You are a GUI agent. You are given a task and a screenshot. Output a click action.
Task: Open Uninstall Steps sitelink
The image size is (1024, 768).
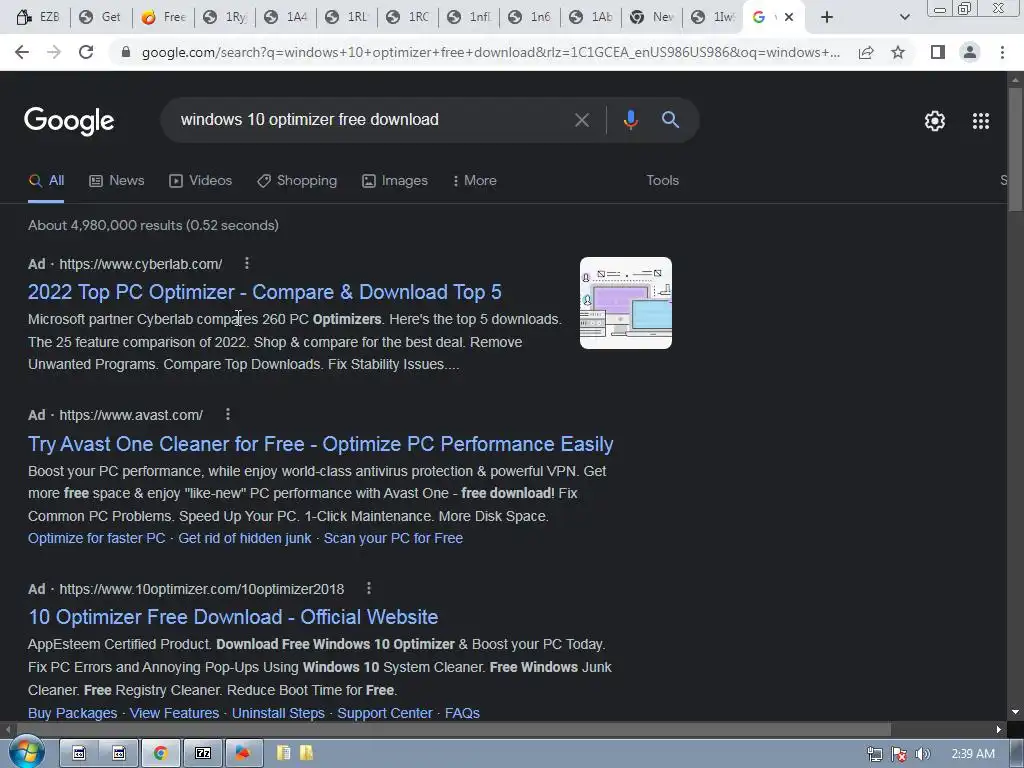point(278,712)
